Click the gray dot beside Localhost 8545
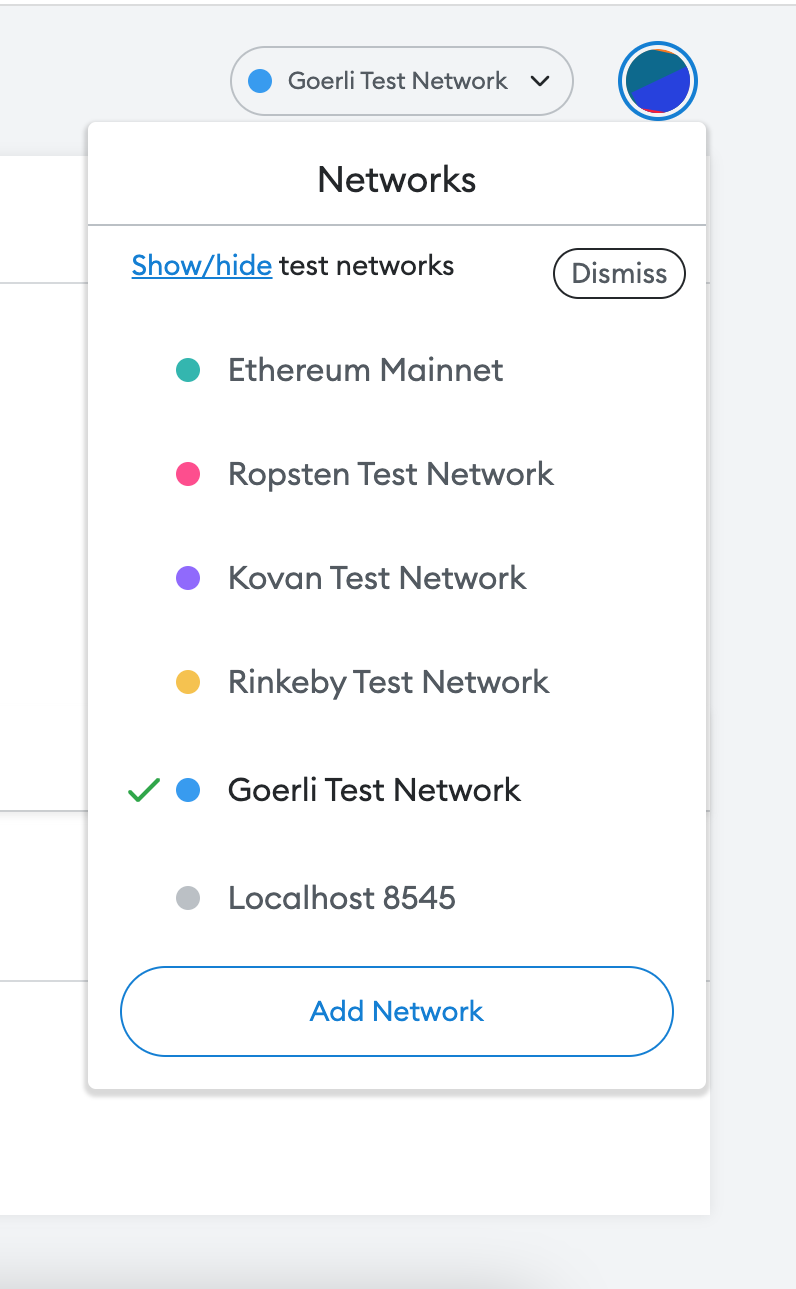796x1289 pixels. (188, 898)
